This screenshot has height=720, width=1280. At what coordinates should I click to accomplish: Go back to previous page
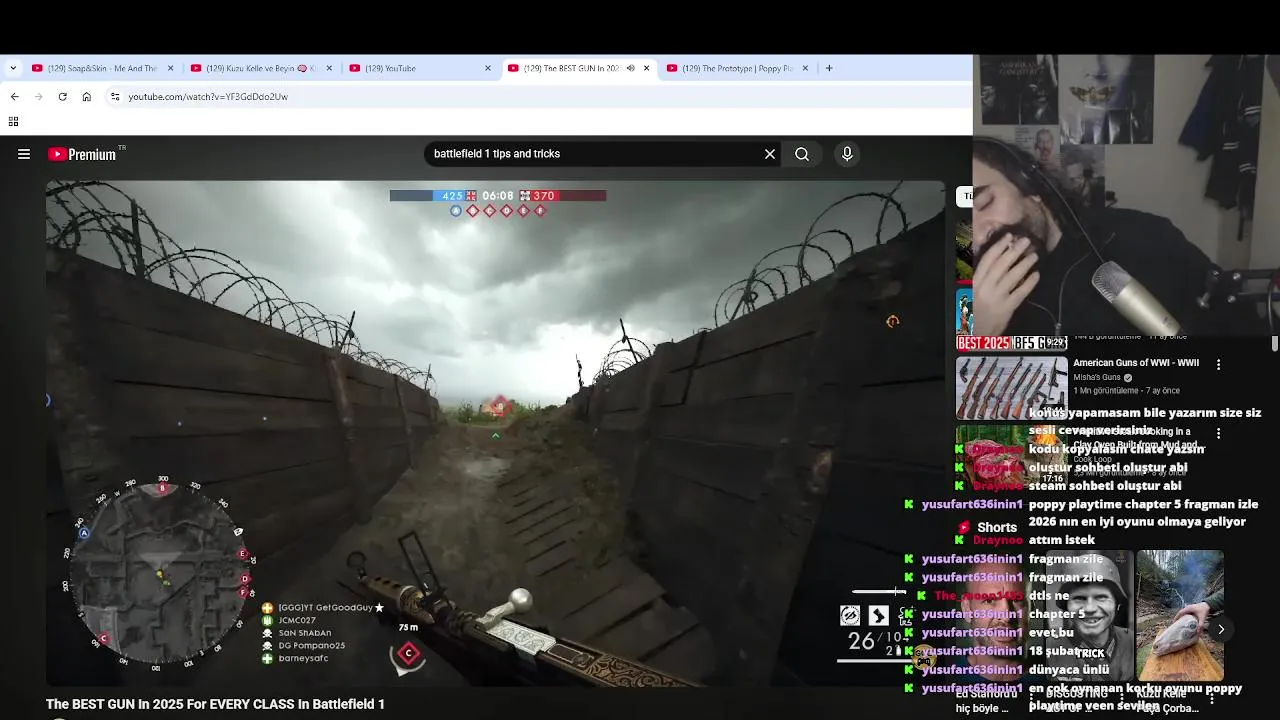pos(14,96)
